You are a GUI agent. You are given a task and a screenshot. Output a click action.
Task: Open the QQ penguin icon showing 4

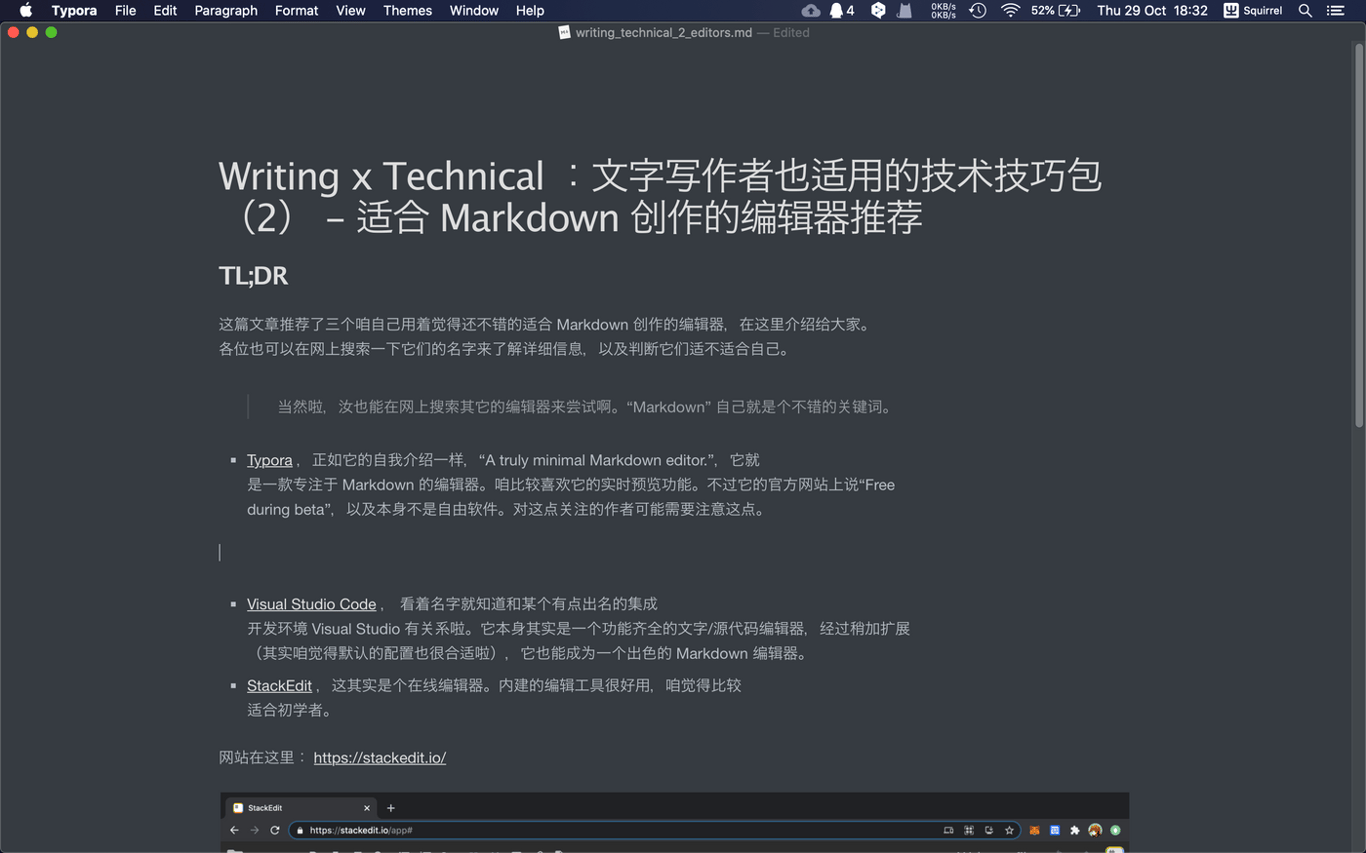coord(842,10)
